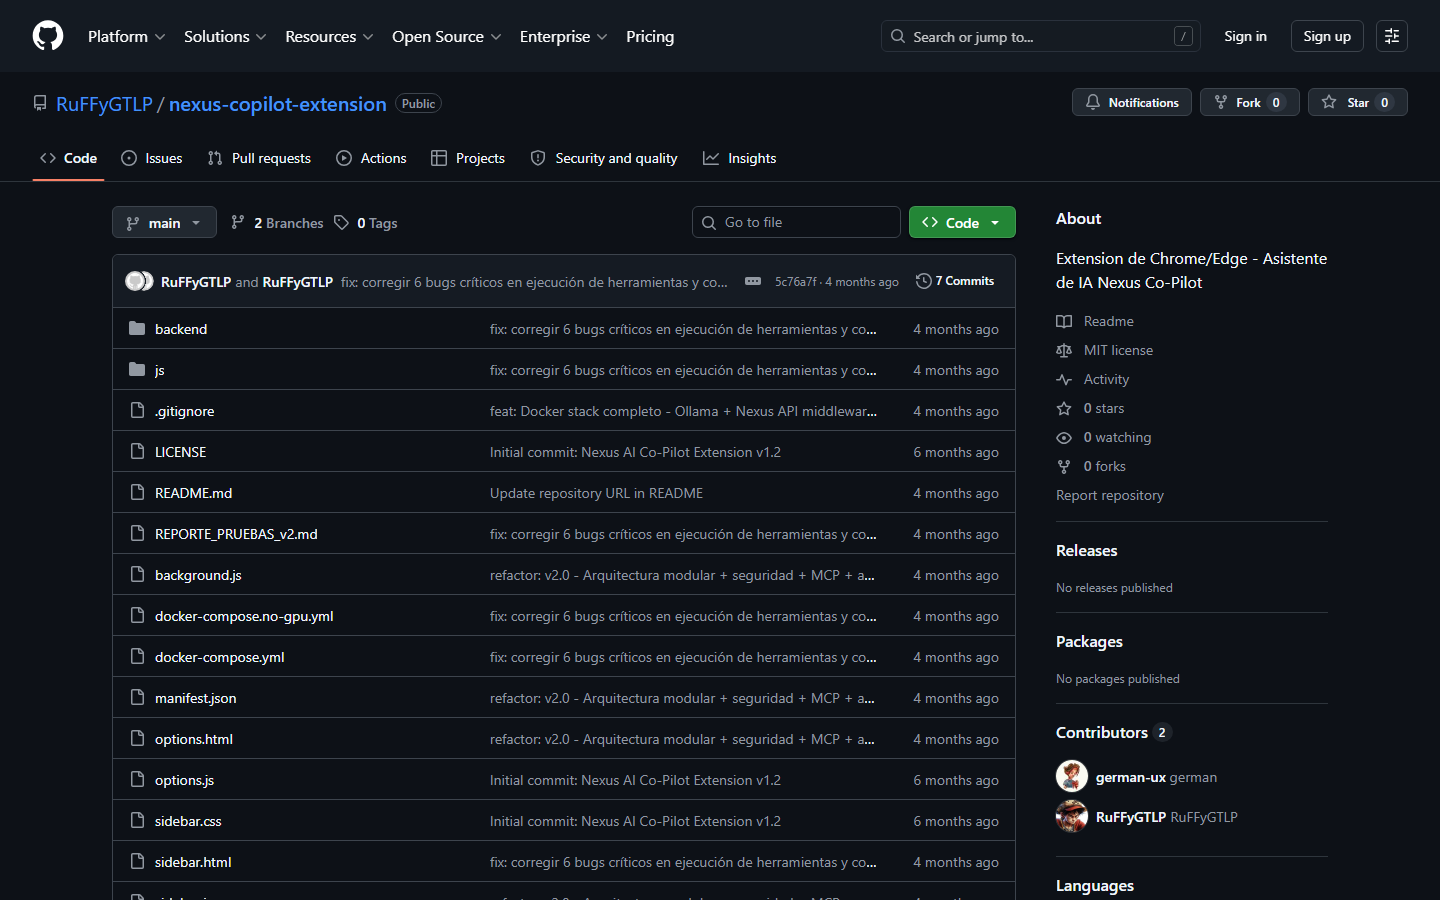Open commit history clock icon
This screenshot has height=900, width=1440.
[923, 281]
